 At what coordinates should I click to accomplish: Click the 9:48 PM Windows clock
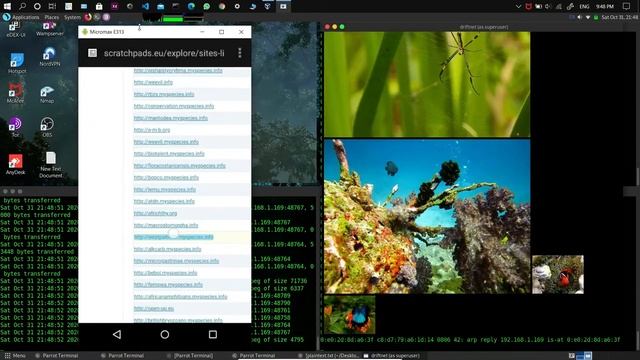(605, 7)
